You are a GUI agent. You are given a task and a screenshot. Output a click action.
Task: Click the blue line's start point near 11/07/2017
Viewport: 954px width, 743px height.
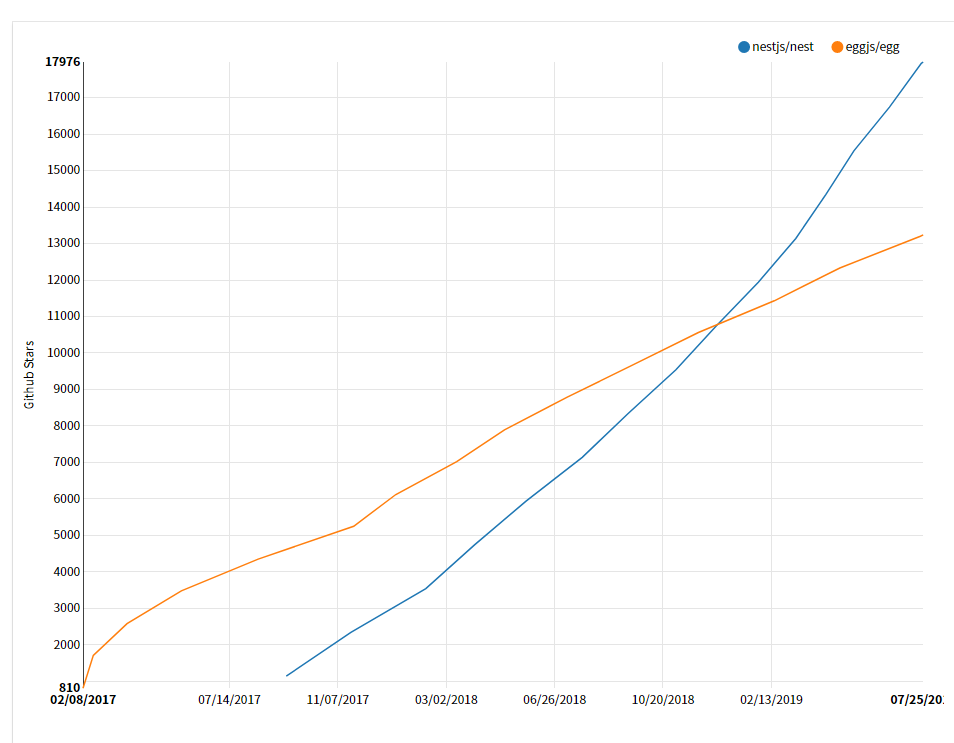pos(287,675)
